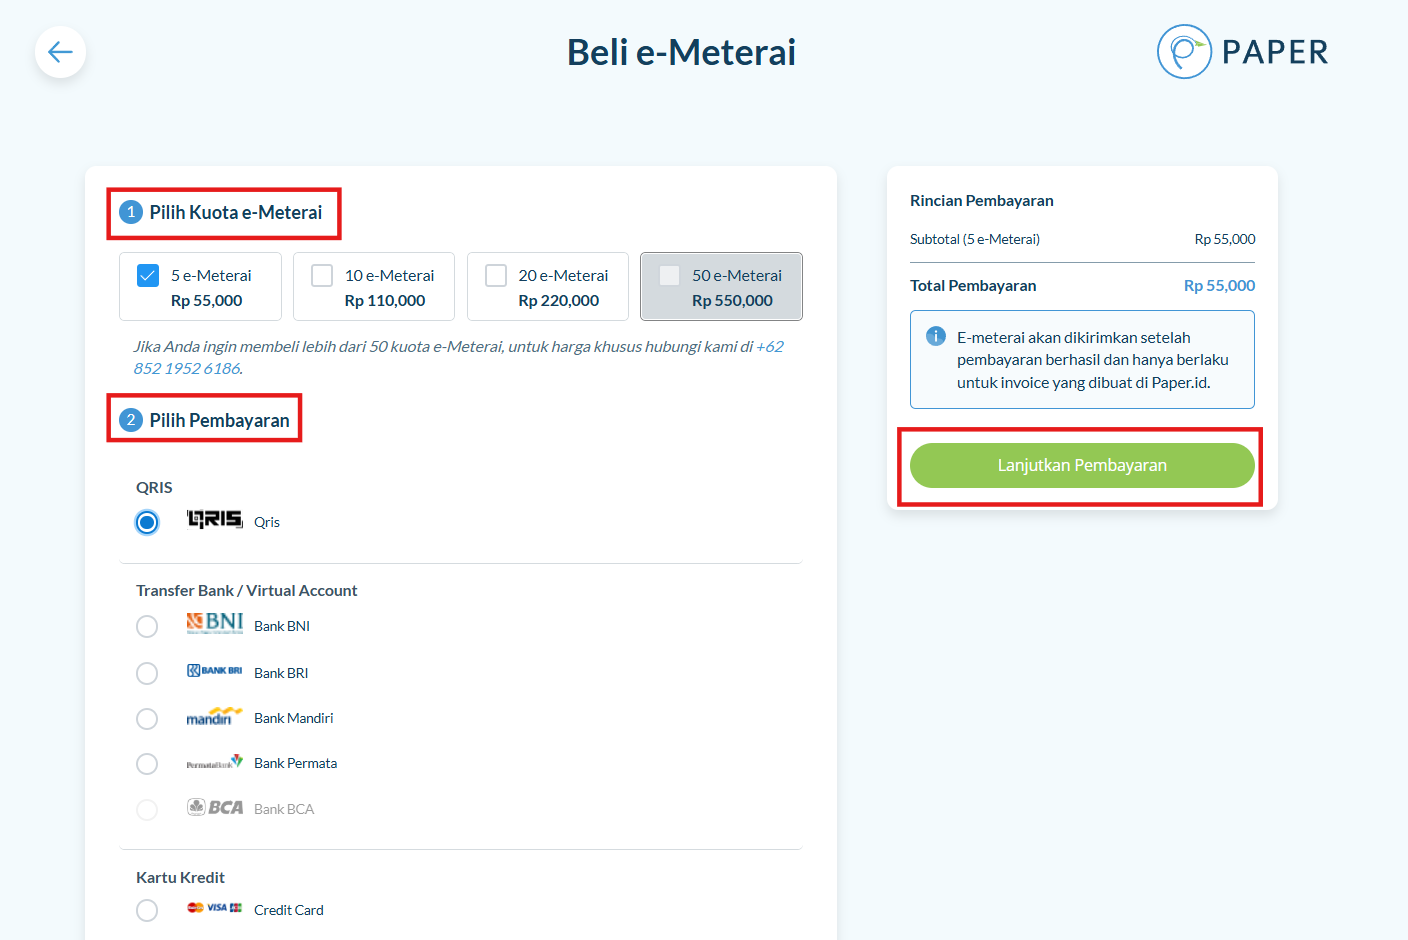This screenshot has height=940, width=1408.
Task: Select the Qris radio button
Action: point(147,522)
